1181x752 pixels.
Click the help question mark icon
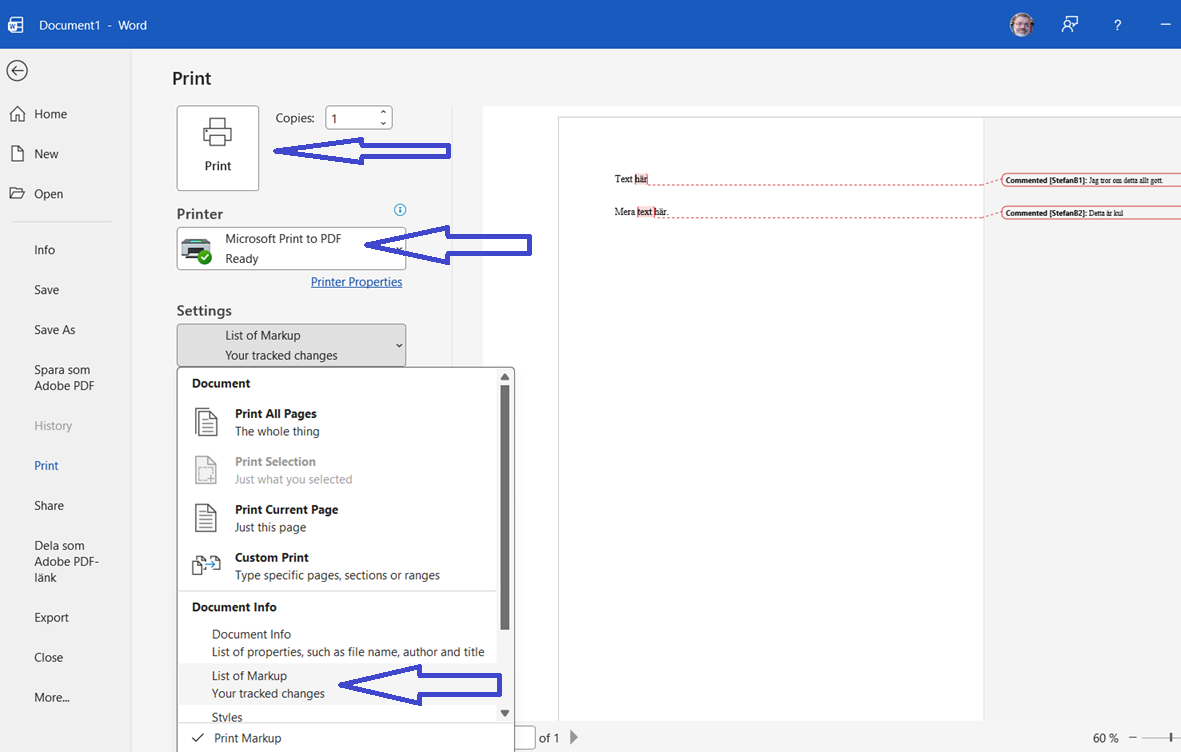pyautogui.click(x=1117, y=25)
